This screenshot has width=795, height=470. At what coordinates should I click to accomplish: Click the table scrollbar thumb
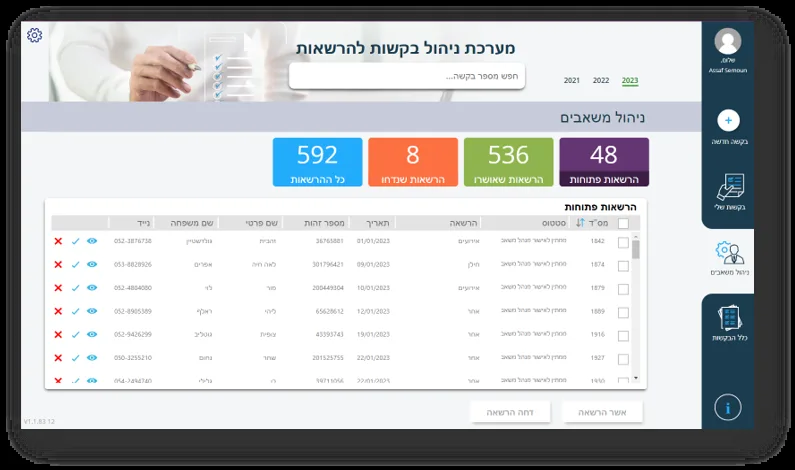pos(636,249)
